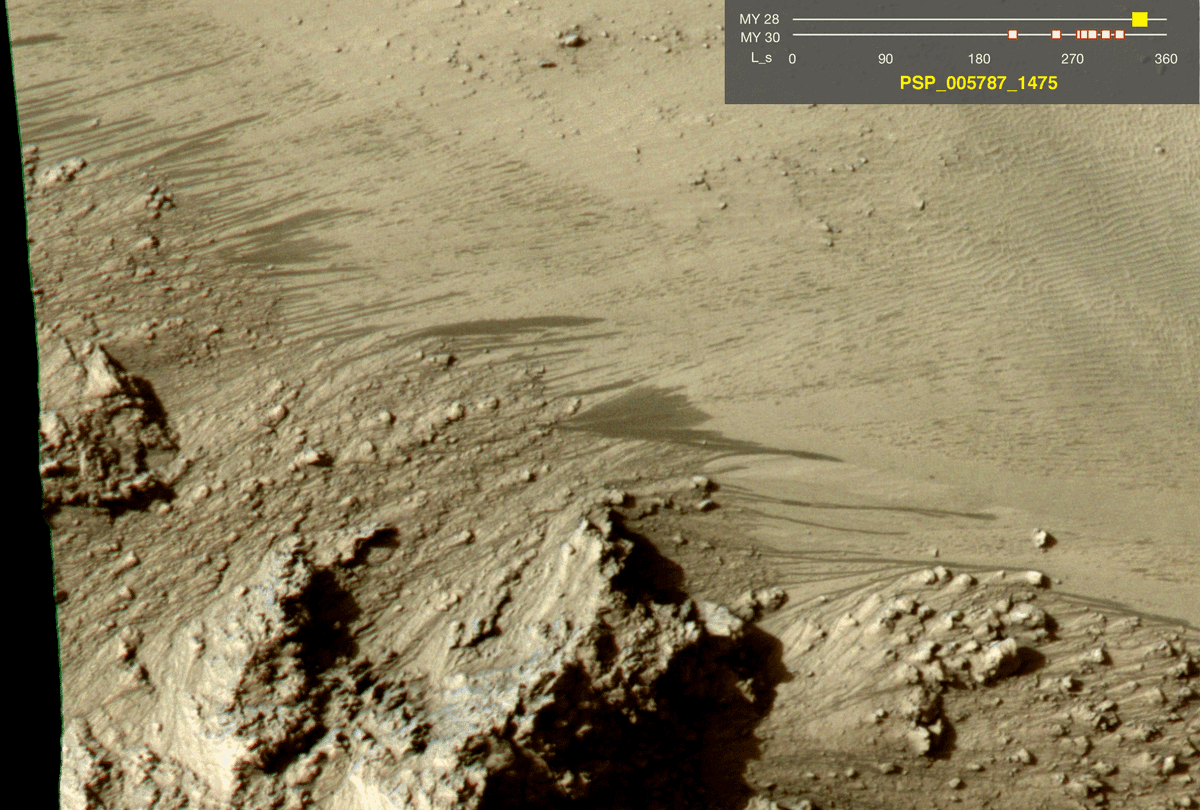Image resolution: width=1200 pixels, height=810 pixels.
Task: Select the 360 tick mark label
Action: (1164, 57)
